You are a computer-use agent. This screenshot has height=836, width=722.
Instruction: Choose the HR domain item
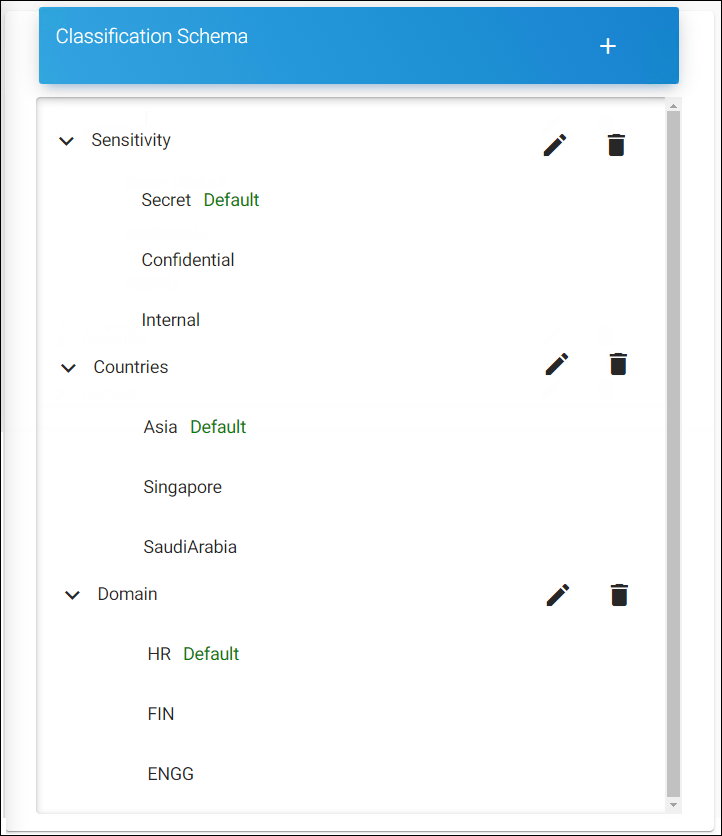[159, 654]
